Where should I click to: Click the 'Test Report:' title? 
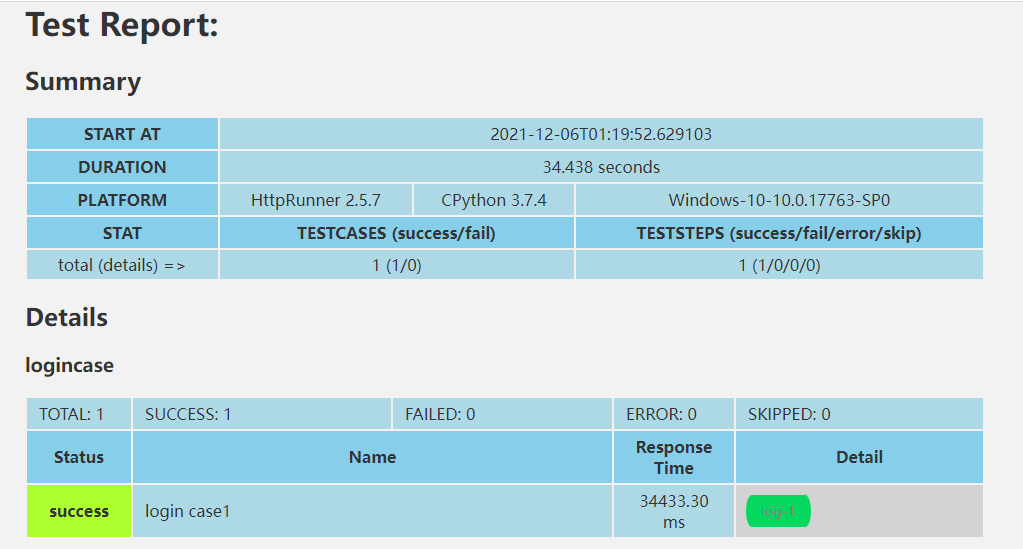(x=122, y=25)
